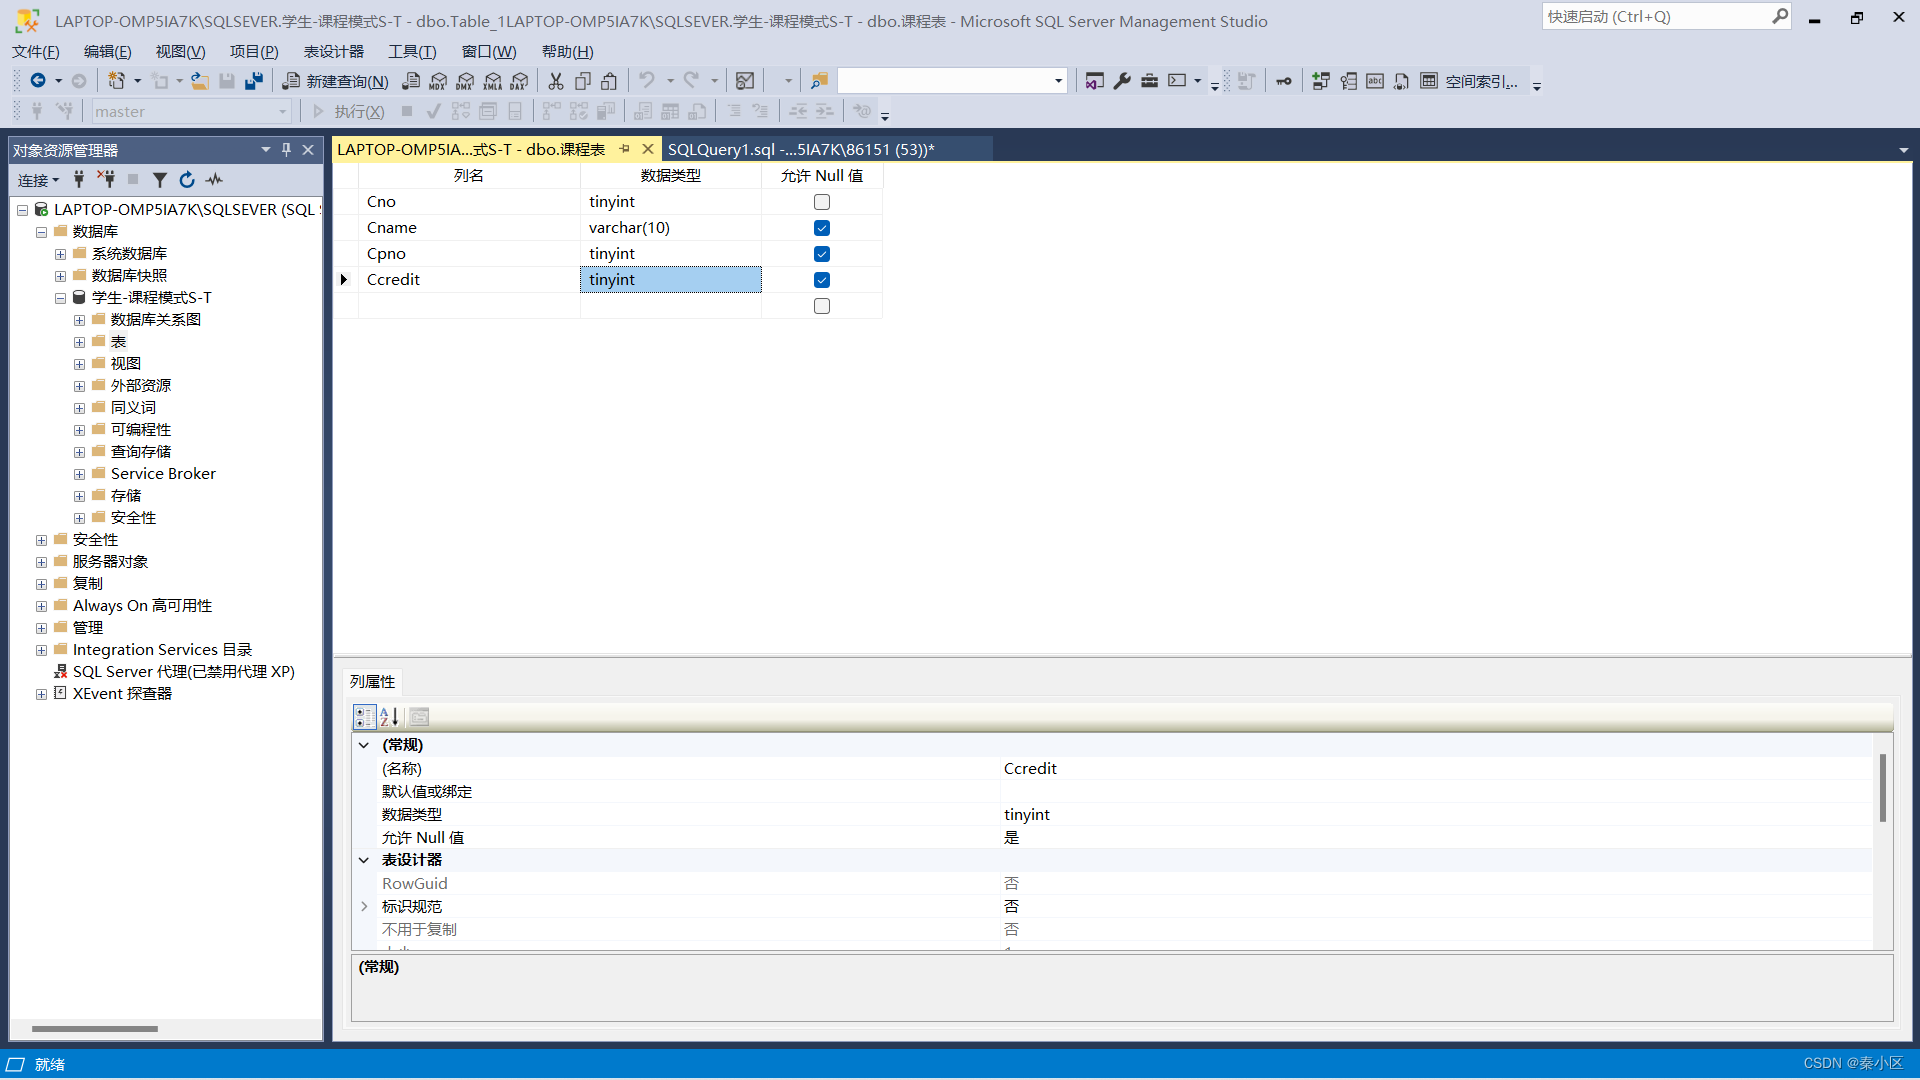
Task: Click the MDX query icon
Action: tap(438, 81)
